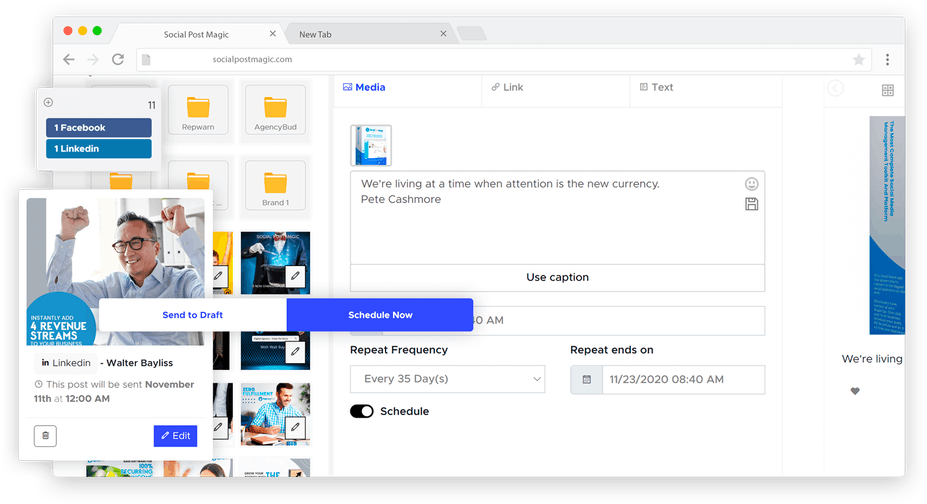Click the blue preview image on right
This screenshot has height=504, width=927.
click(x=887, y=225)
